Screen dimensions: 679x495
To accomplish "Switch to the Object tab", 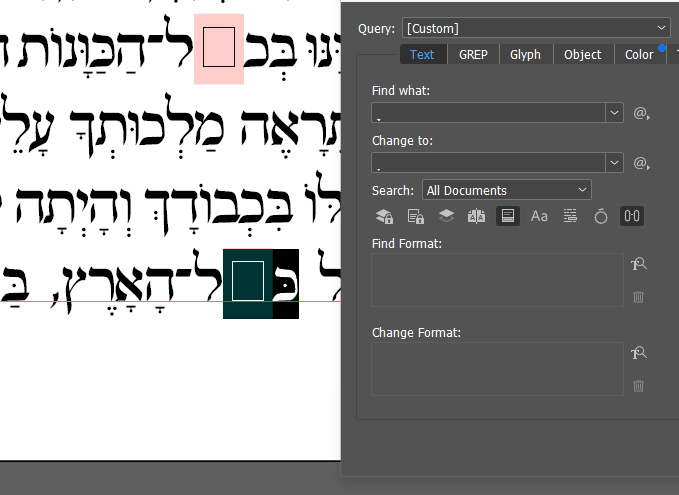I will (x=582, y=55).
